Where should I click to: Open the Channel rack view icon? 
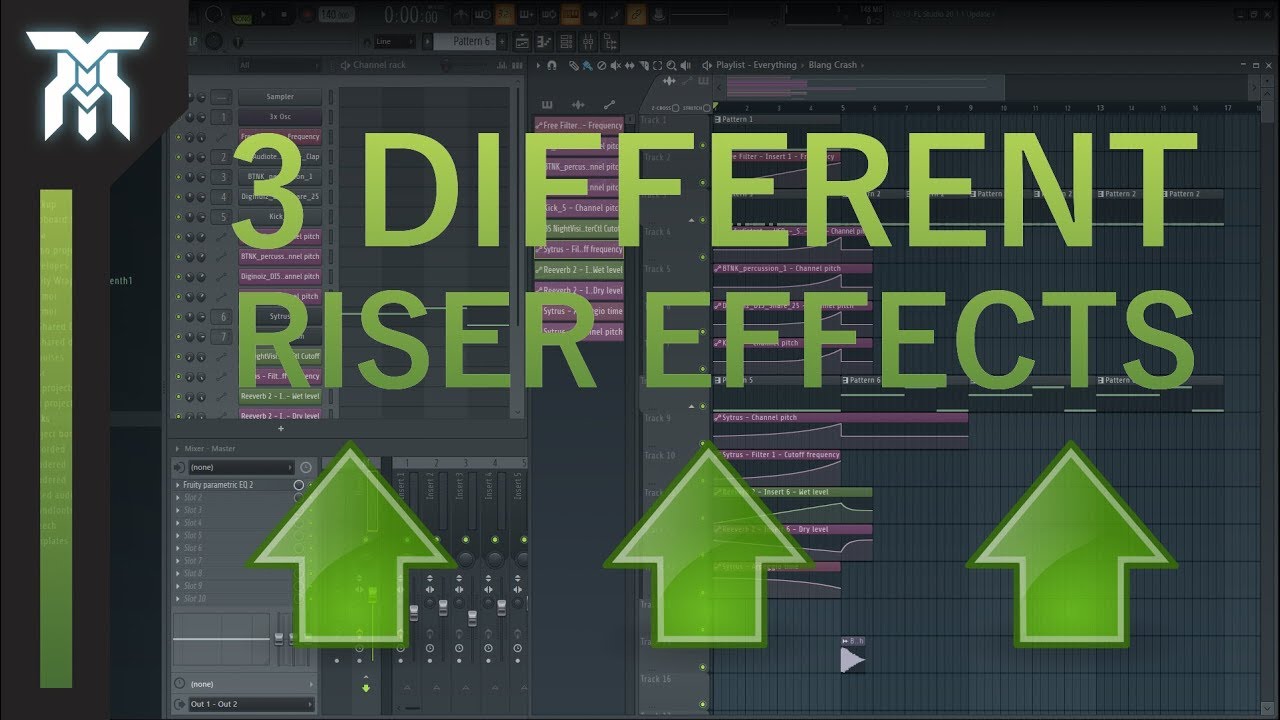(x=566, y=41)
